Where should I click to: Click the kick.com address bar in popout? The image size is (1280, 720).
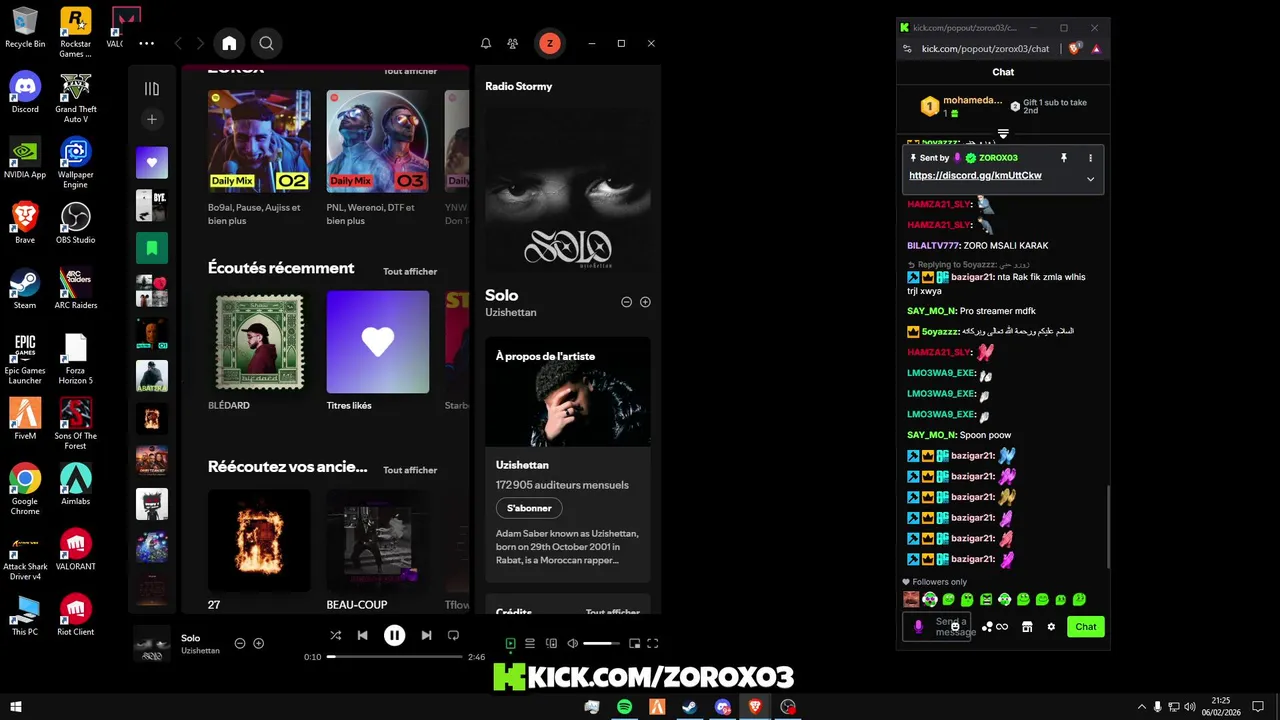(985, 48)
